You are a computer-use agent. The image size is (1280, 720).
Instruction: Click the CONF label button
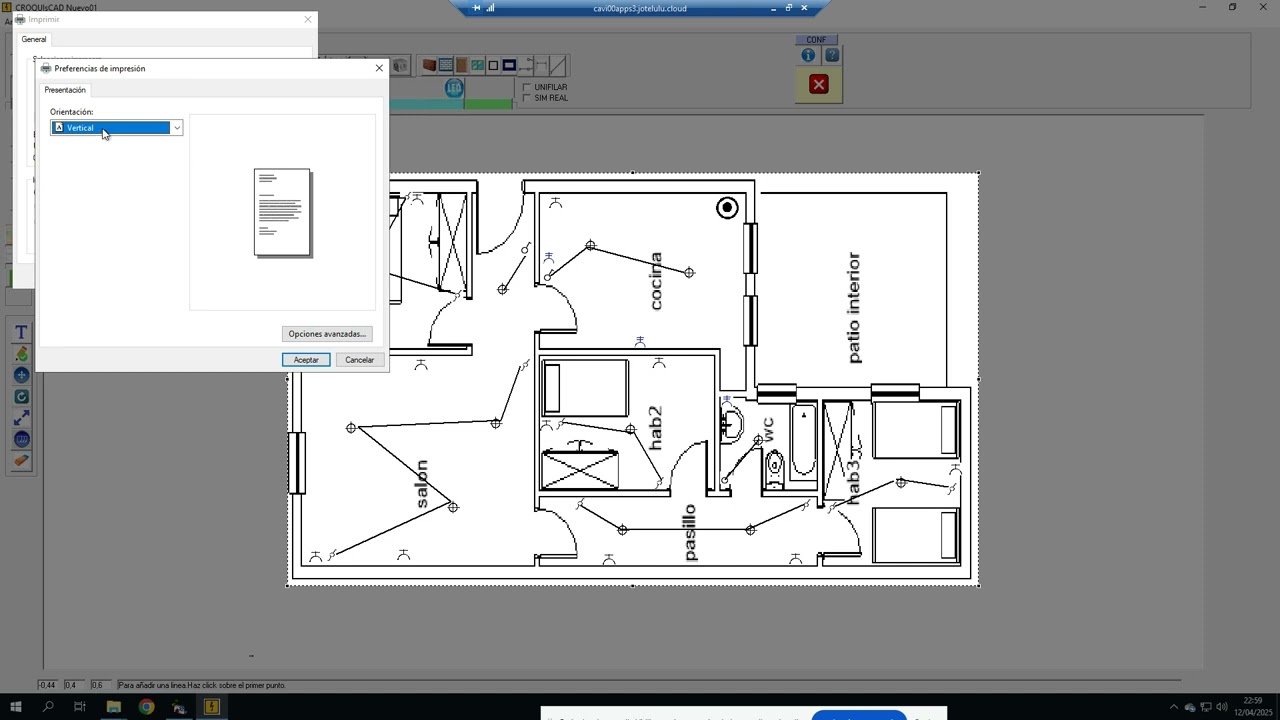(817, 40)
